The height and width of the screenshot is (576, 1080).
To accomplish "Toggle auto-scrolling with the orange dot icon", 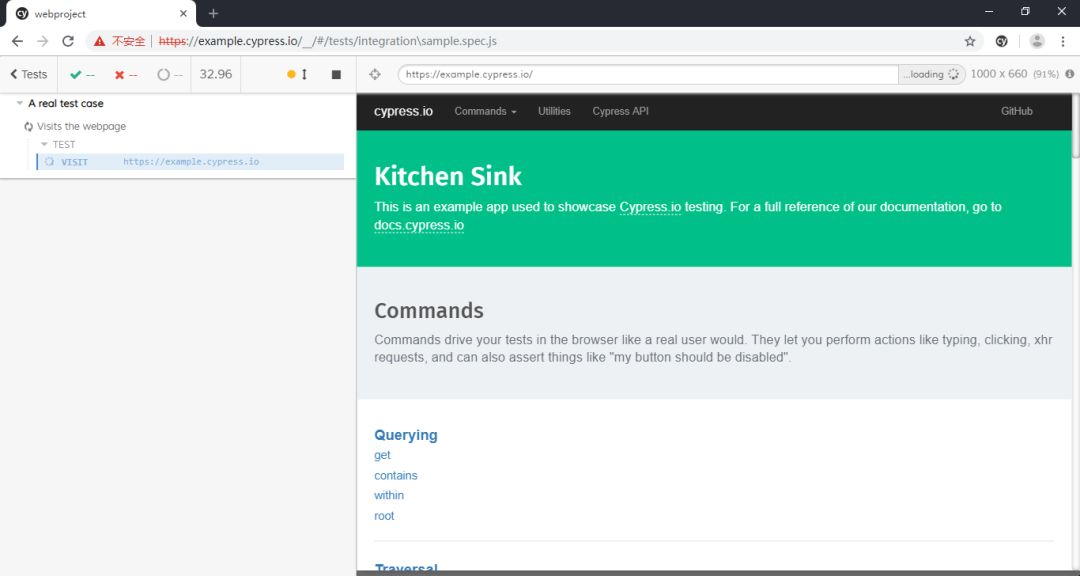I will pyautogui.click(x=291, y=74).
